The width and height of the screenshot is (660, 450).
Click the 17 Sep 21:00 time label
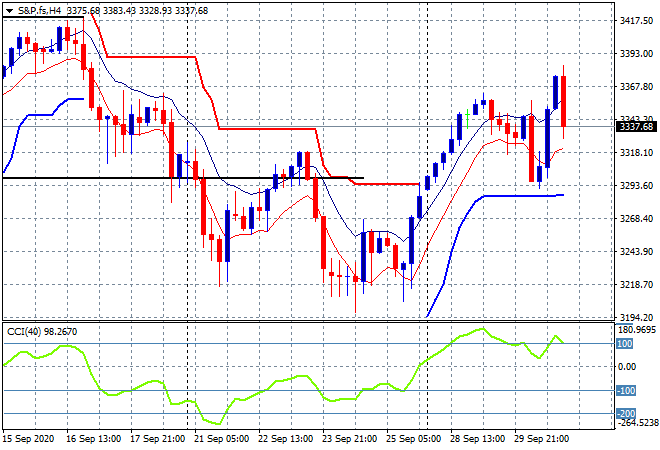pos(157,439)
